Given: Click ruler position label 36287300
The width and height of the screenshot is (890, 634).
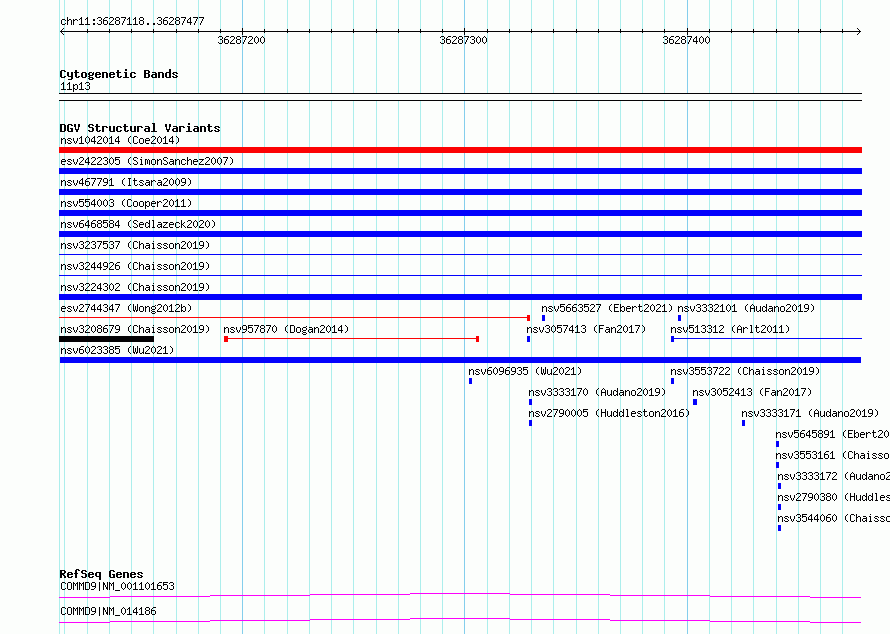Looking at the screenshot, I should click(463, 40).
